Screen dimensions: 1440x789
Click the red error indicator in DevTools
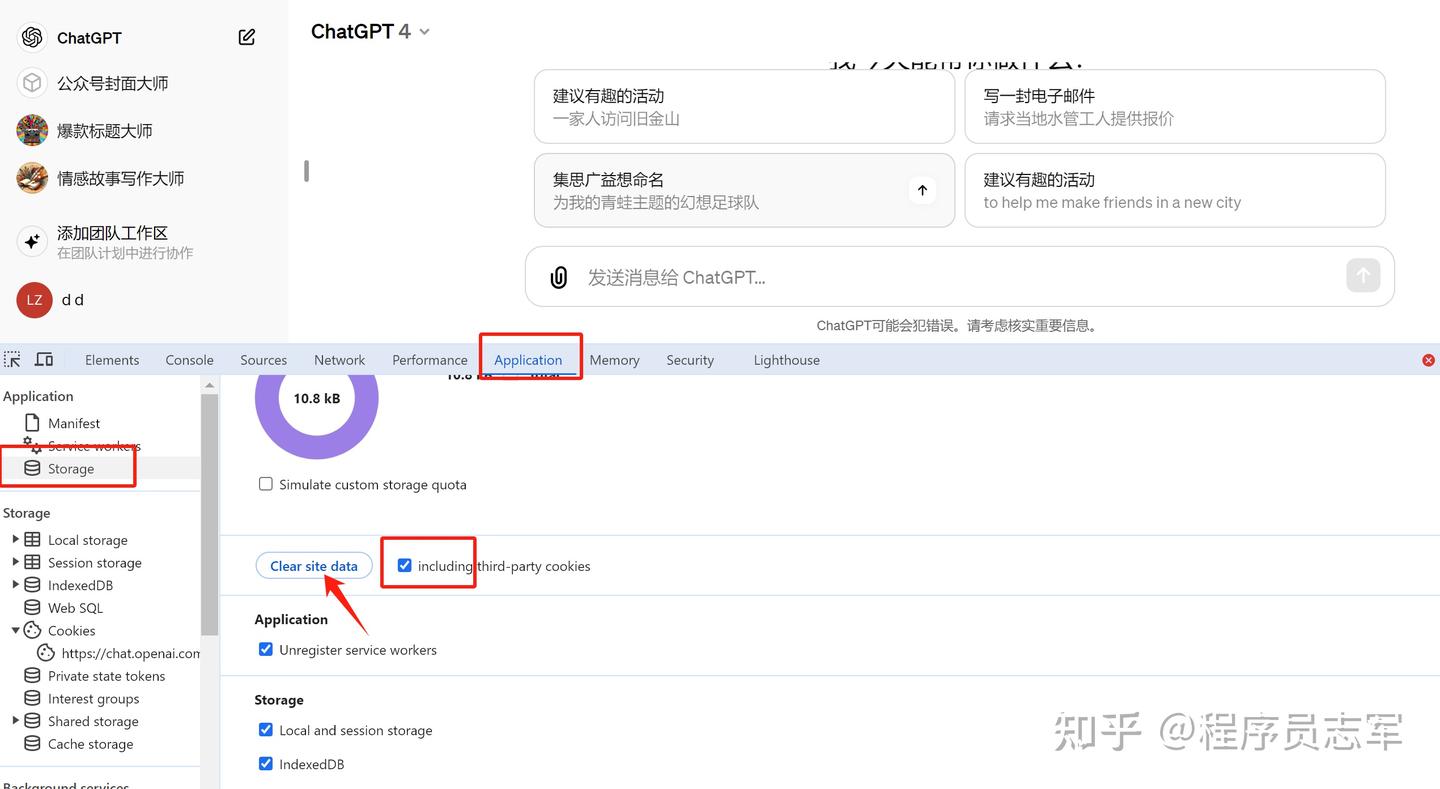[1428, 360]
